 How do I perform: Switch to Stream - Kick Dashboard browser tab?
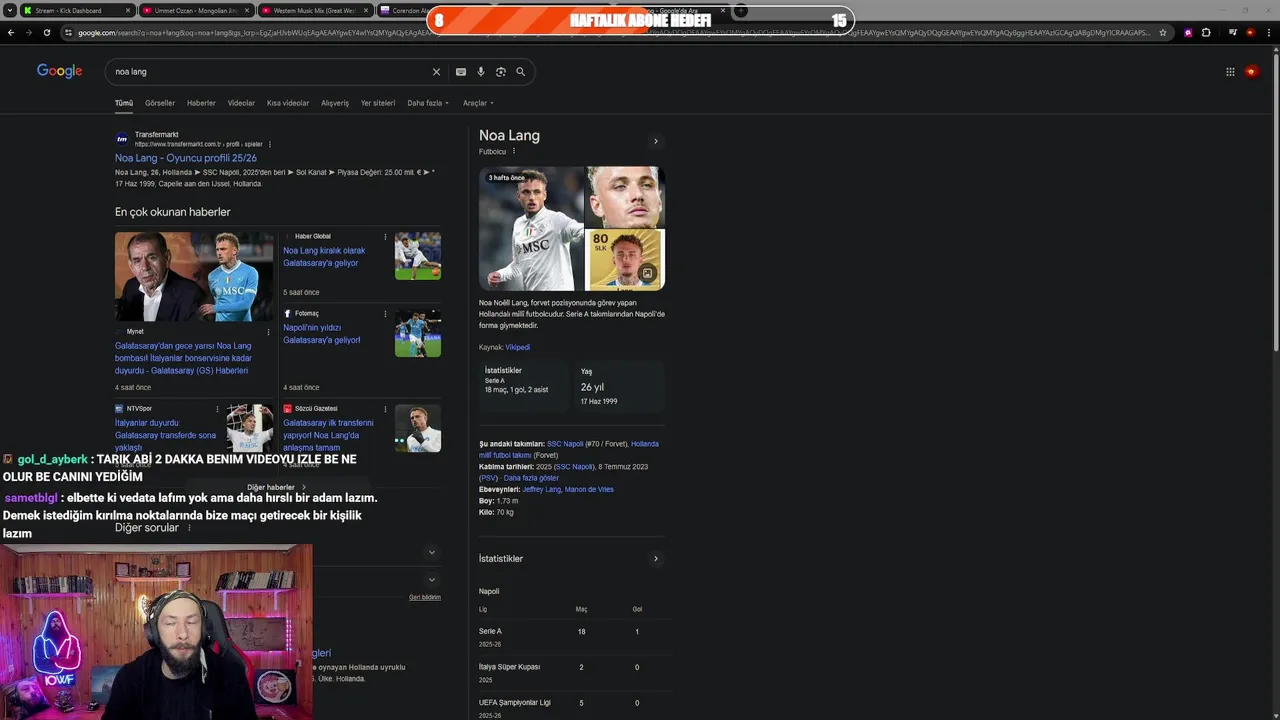76,11
